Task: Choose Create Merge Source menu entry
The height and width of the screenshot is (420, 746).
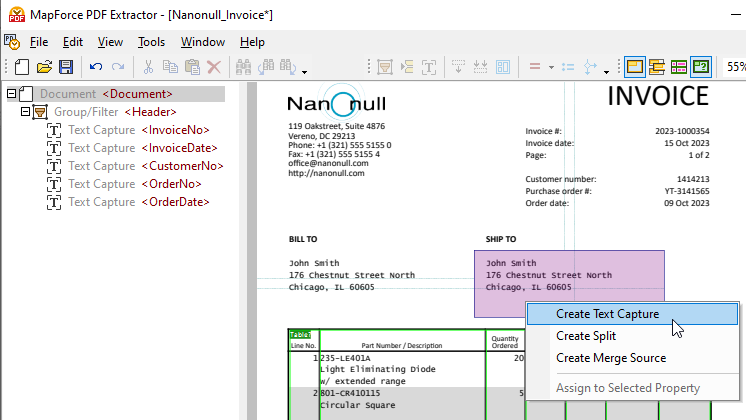Action: [x=610, y=358]
